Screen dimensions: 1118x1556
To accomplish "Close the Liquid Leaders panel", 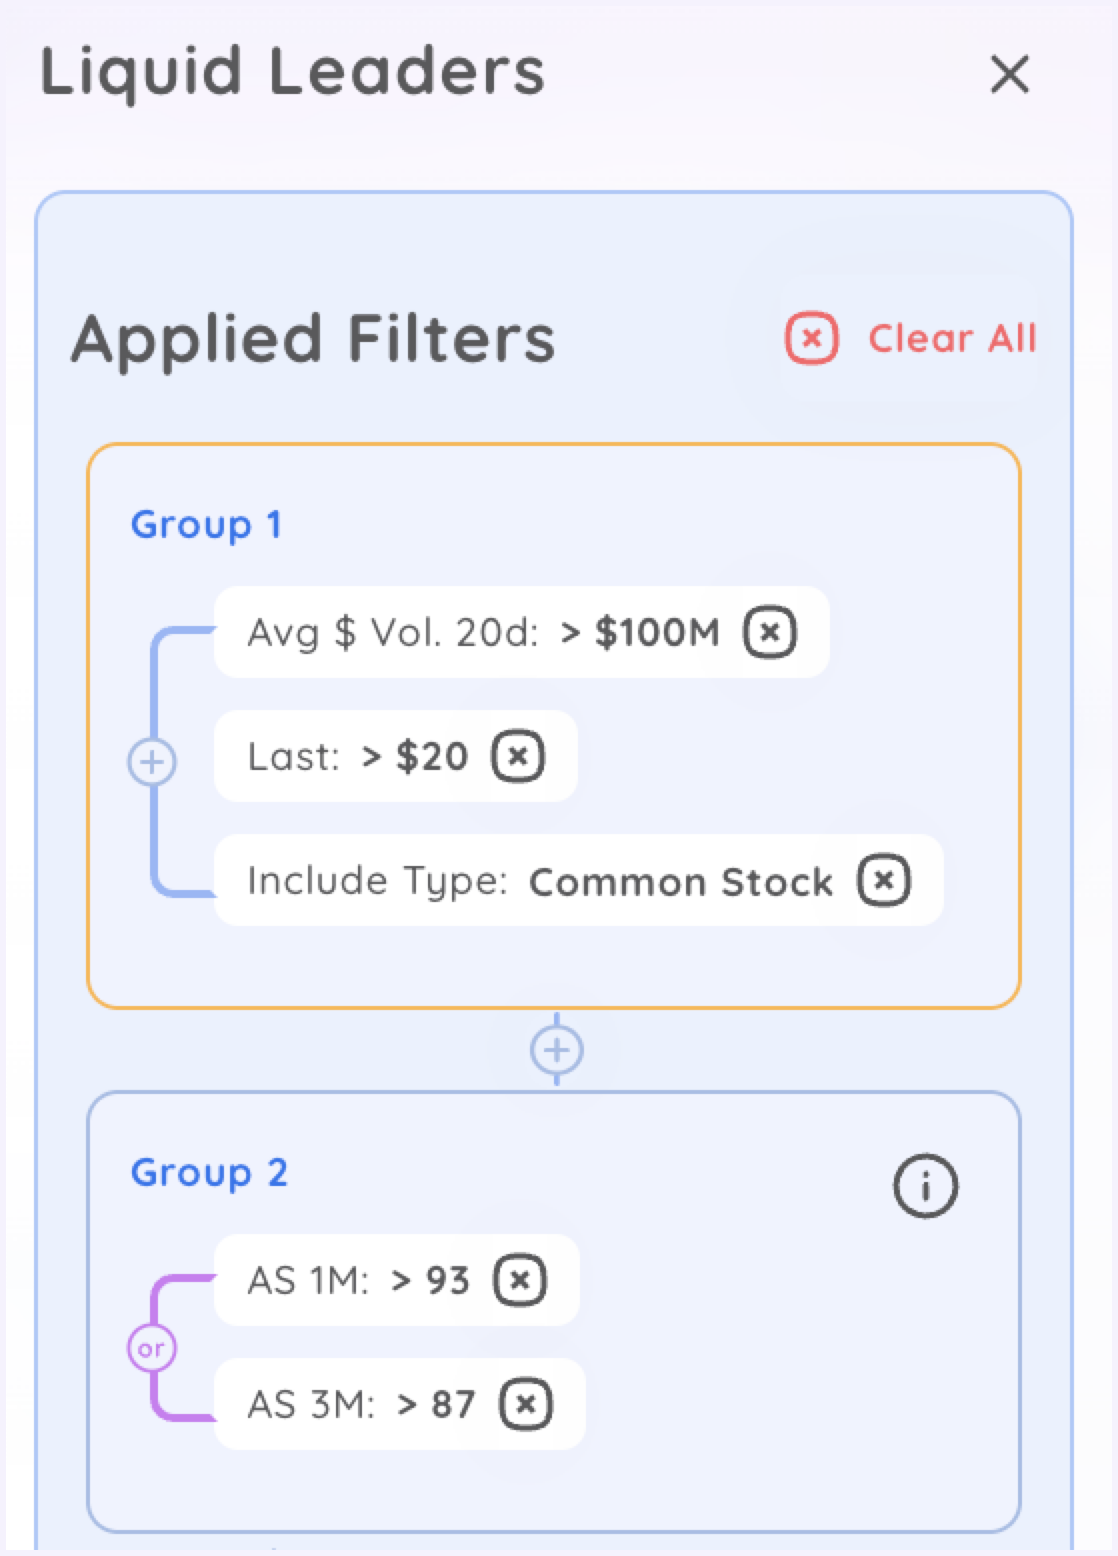I will (x=1009, y=74).
